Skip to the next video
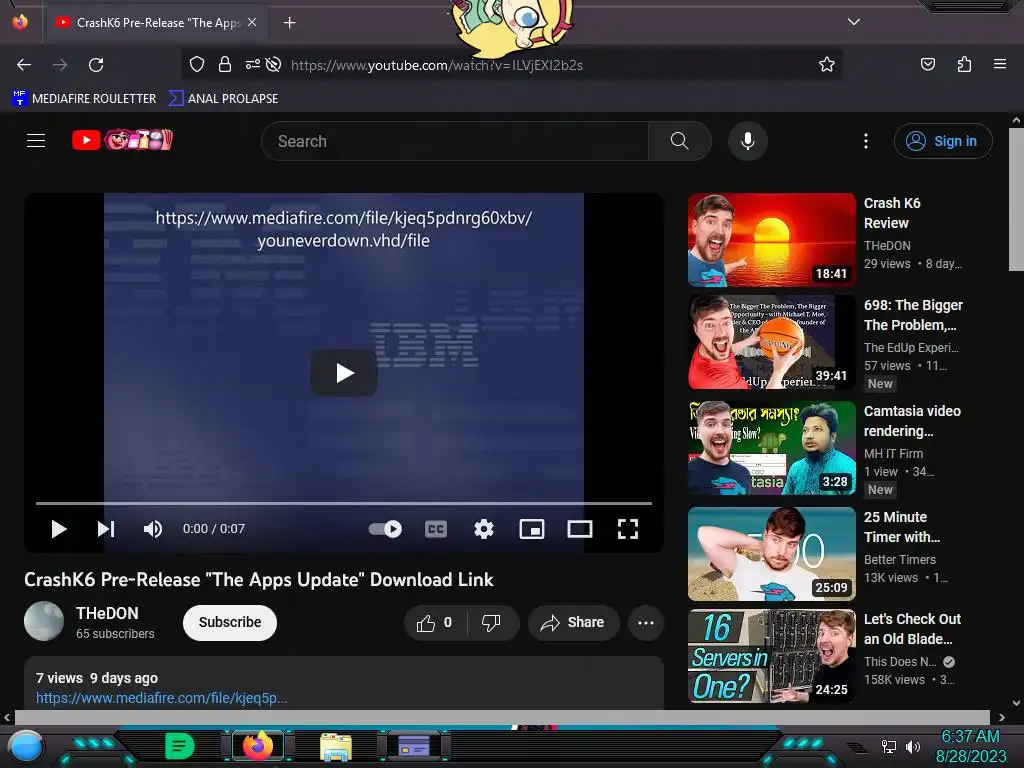This screenshot has width=1024, height=768. click(106, 529)
